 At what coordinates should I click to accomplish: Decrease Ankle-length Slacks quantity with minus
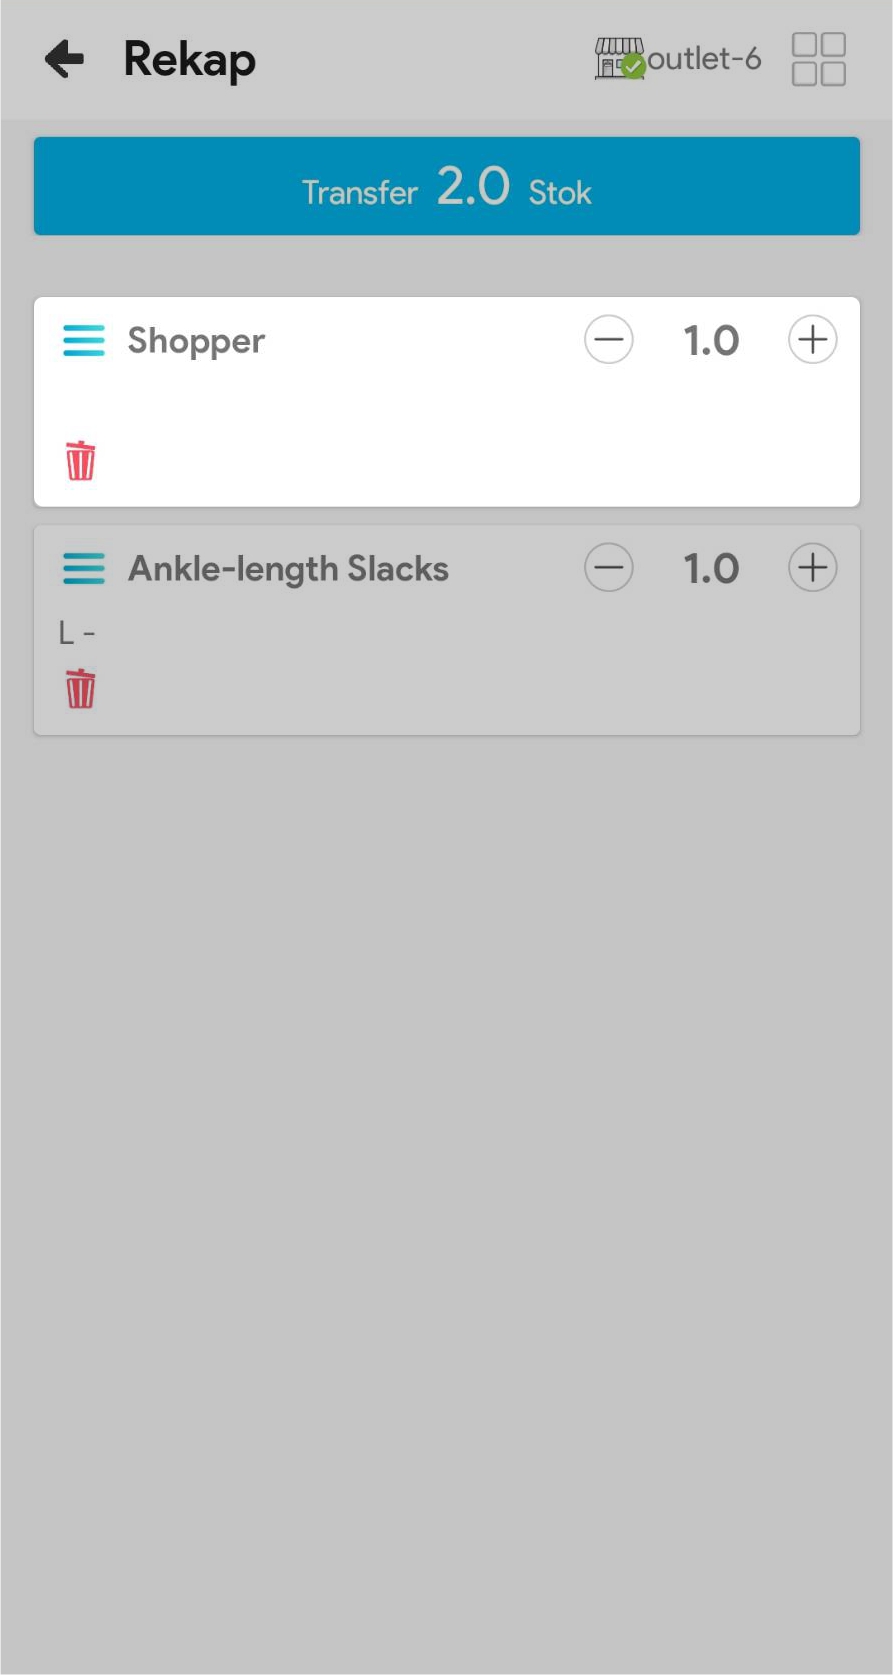click(609, 568)
